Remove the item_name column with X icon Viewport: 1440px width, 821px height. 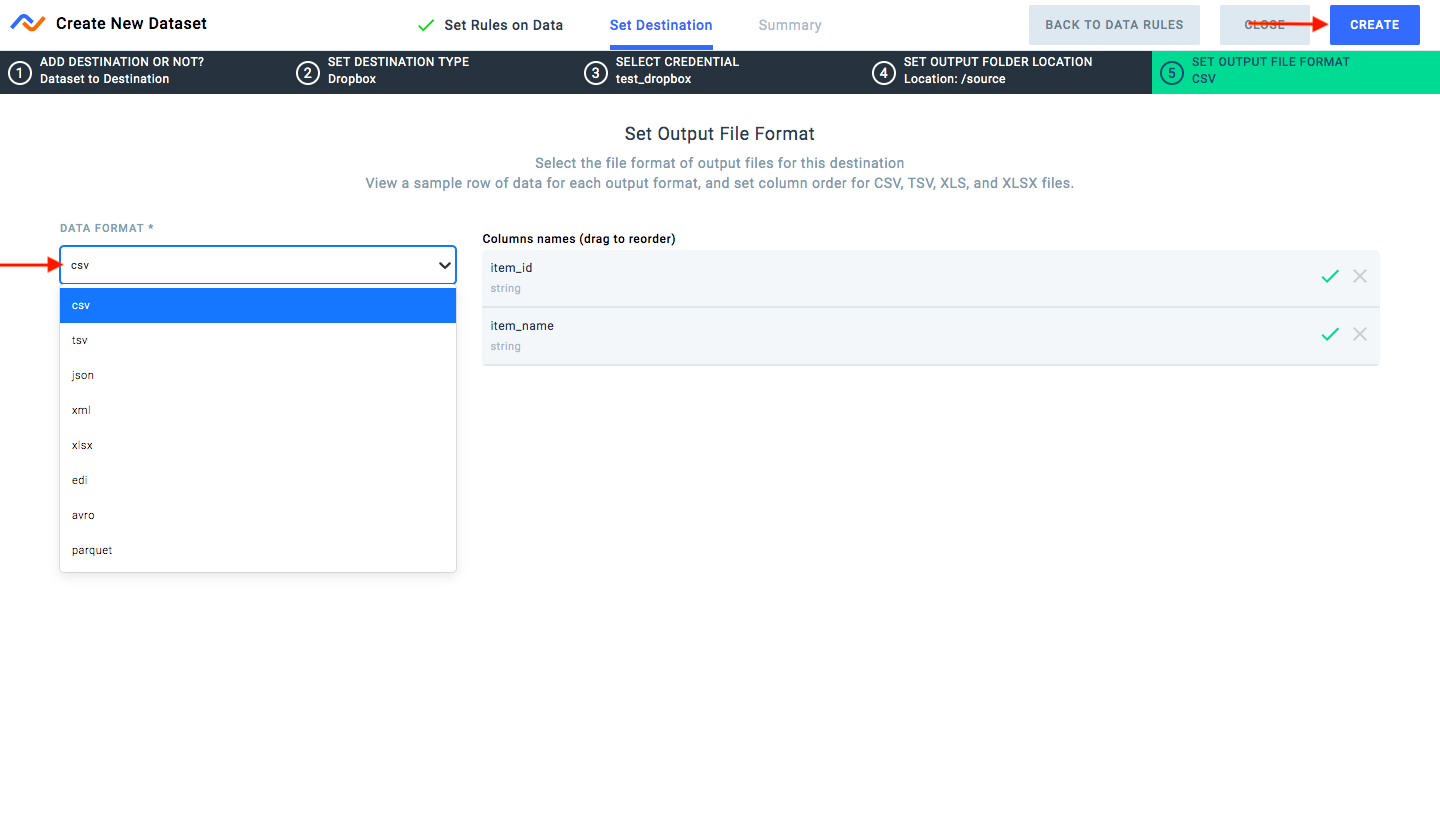tap(1360, 334)
